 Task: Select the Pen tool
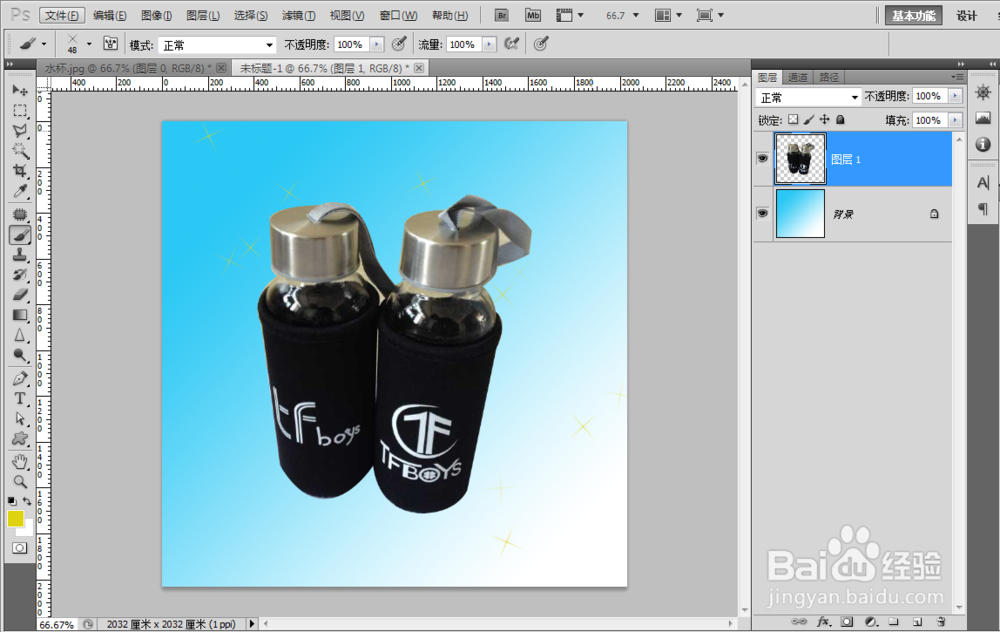(x=20, y=379)
